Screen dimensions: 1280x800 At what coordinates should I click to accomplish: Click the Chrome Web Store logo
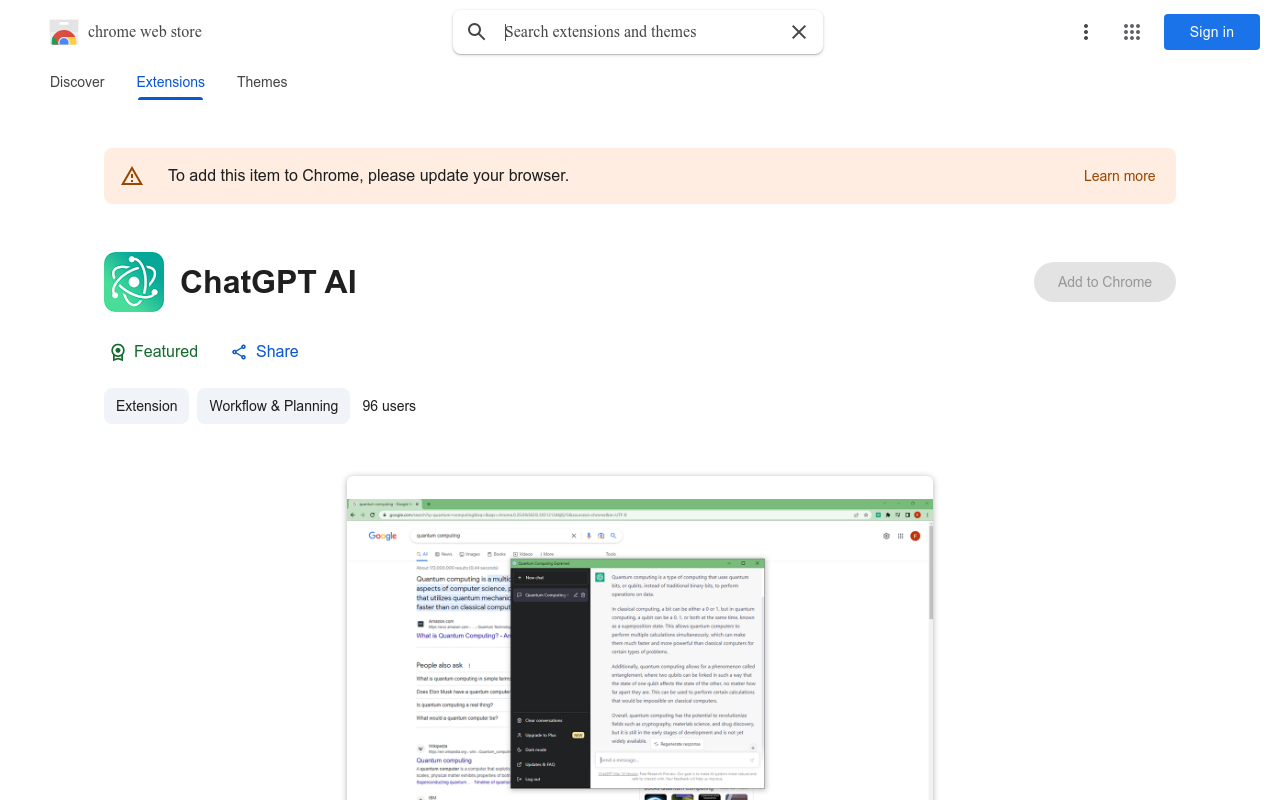click(64, 33)
